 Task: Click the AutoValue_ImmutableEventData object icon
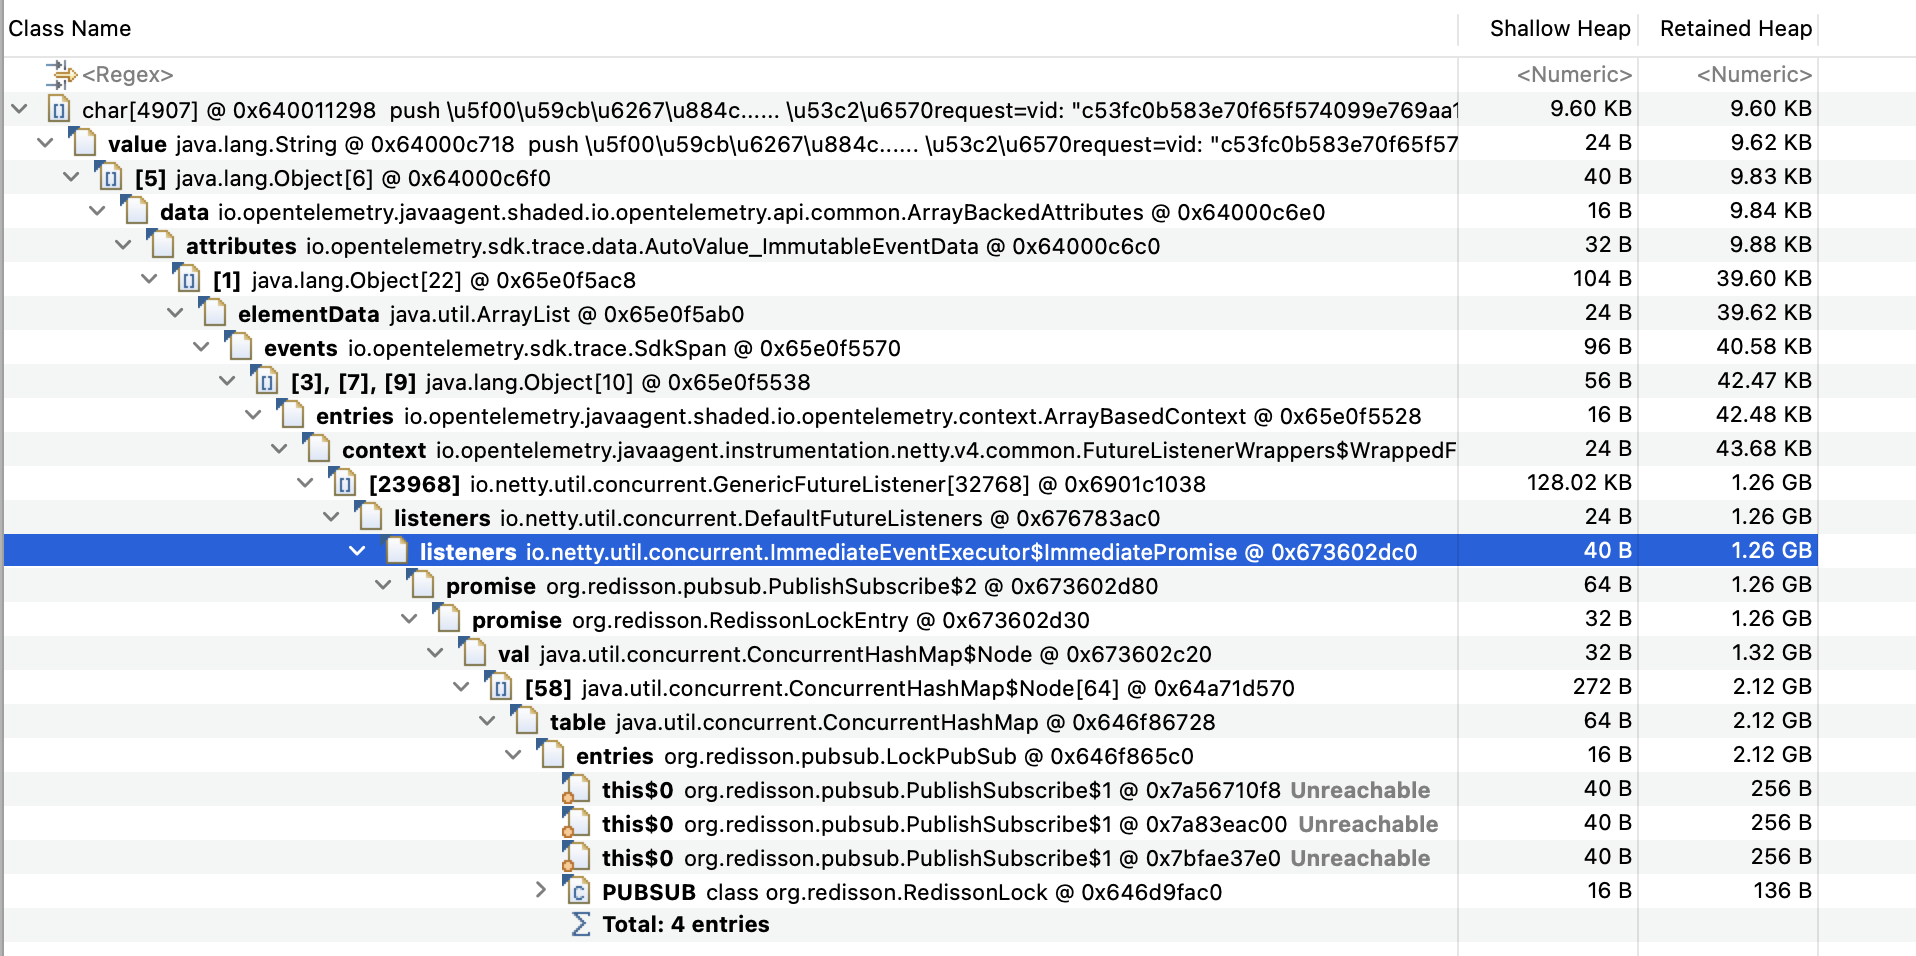coord(162,244)
